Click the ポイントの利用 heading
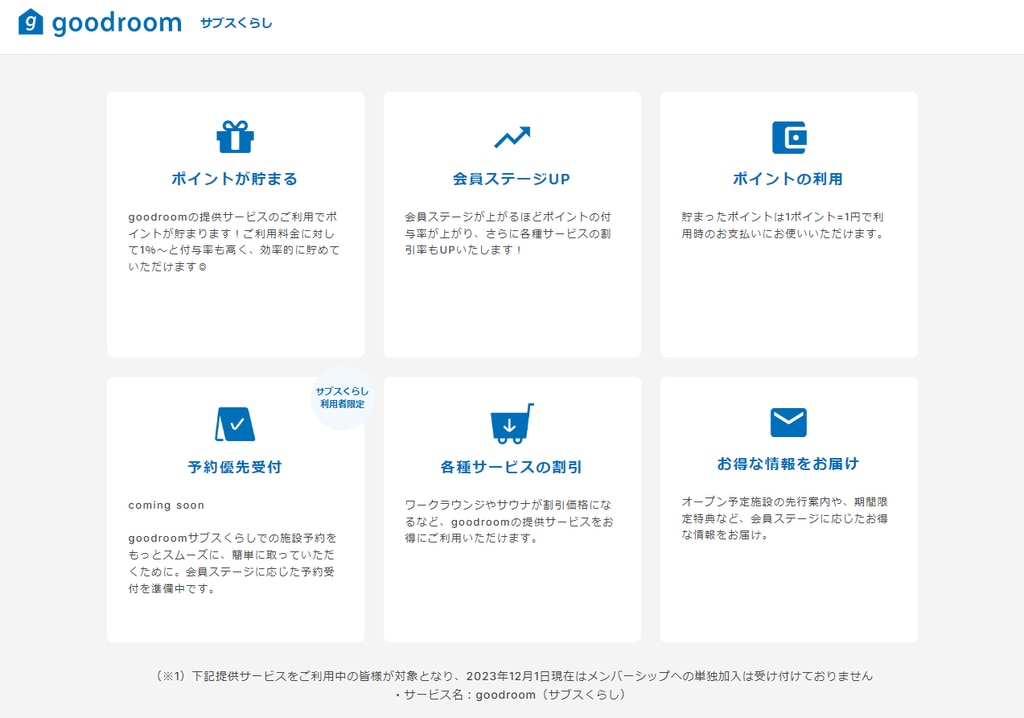 (x=788, y=179)
